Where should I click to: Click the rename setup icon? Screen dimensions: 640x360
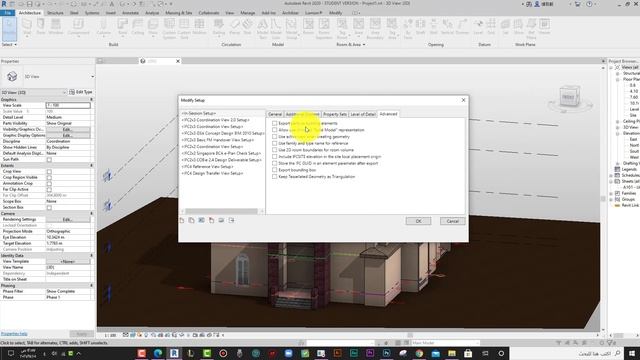[x=201, y=220]
